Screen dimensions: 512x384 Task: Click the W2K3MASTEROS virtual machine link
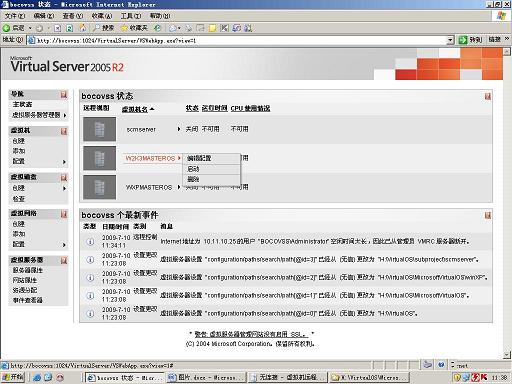tap(150, 158)
